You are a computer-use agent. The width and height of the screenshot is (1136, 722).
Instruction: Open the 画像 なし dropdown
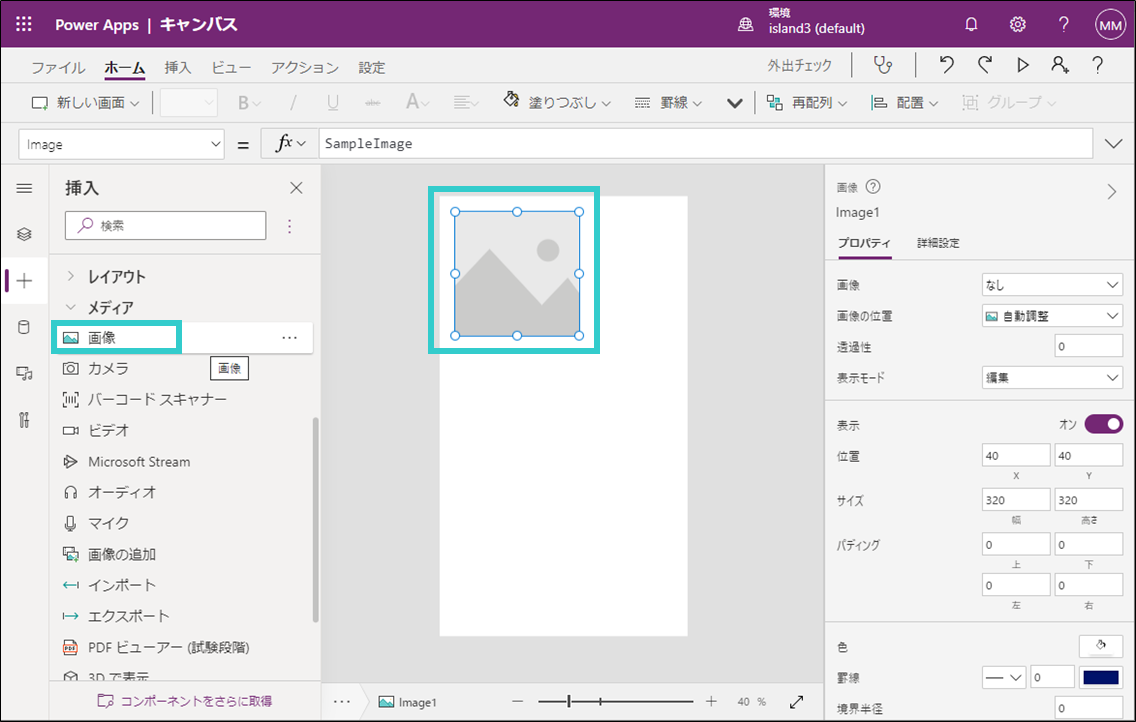tap(1052, 285)
